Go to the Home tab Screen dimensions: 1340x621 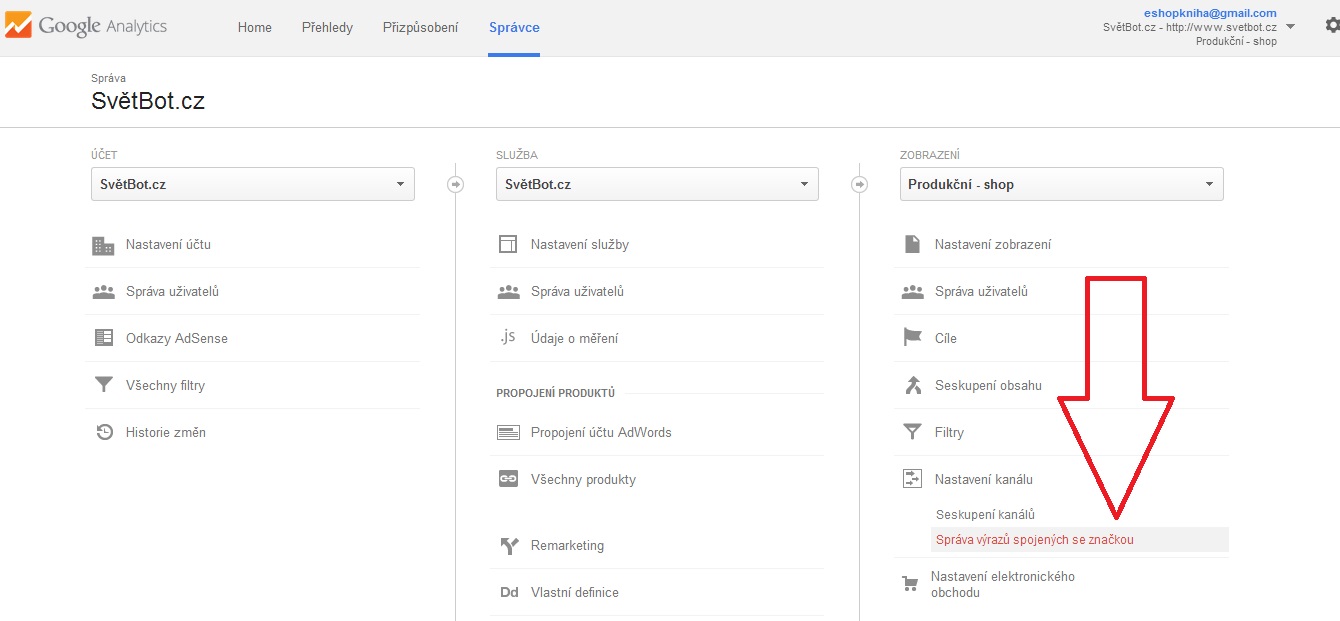click(255, 27)
